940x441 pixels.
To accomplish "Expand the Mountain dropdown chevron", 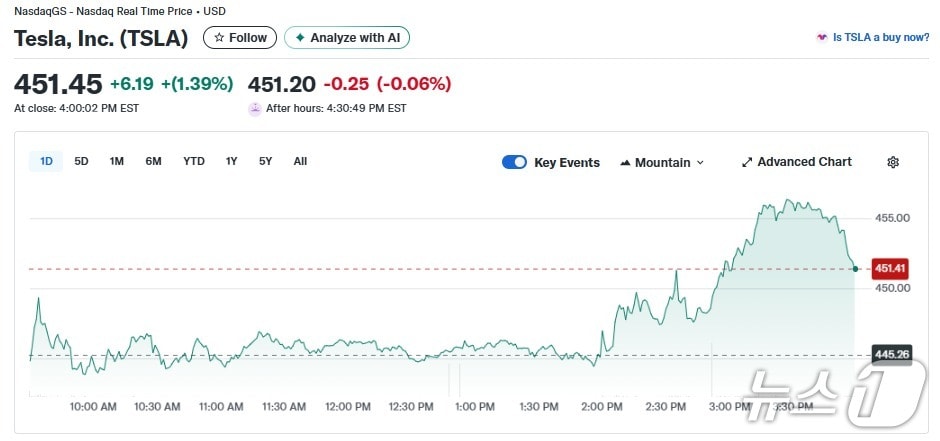I will pyautogui.click(x=700, y=163).
